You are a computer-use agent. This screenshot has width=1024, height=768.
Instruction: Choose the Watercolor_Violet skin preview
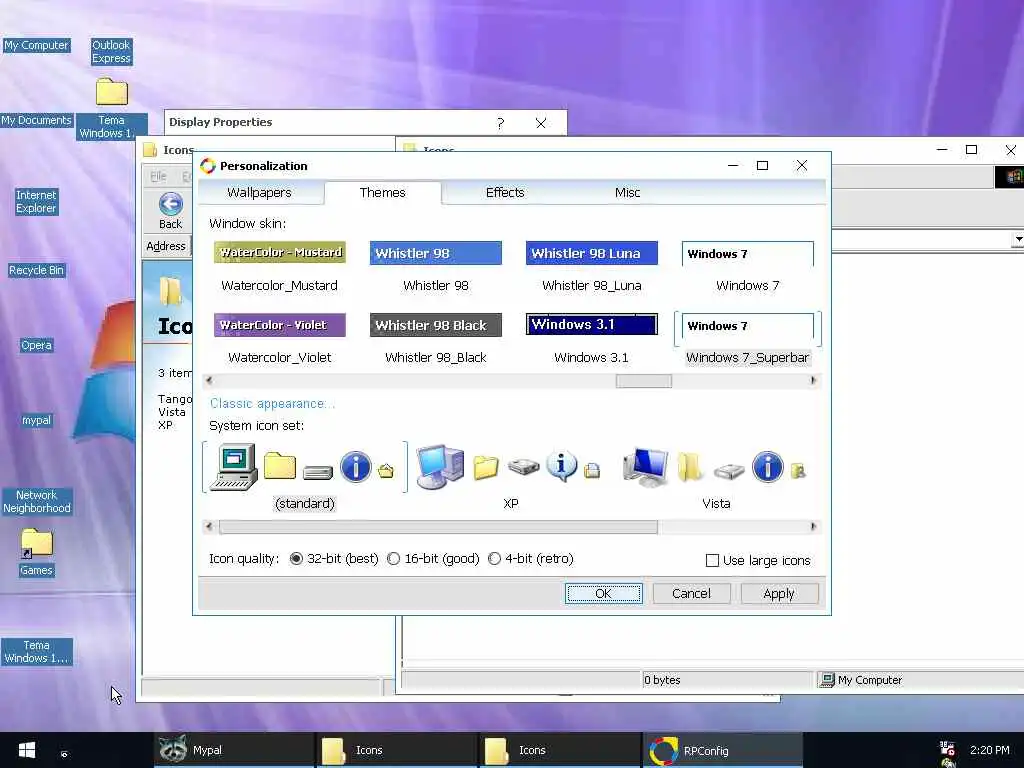pos(280,325)
